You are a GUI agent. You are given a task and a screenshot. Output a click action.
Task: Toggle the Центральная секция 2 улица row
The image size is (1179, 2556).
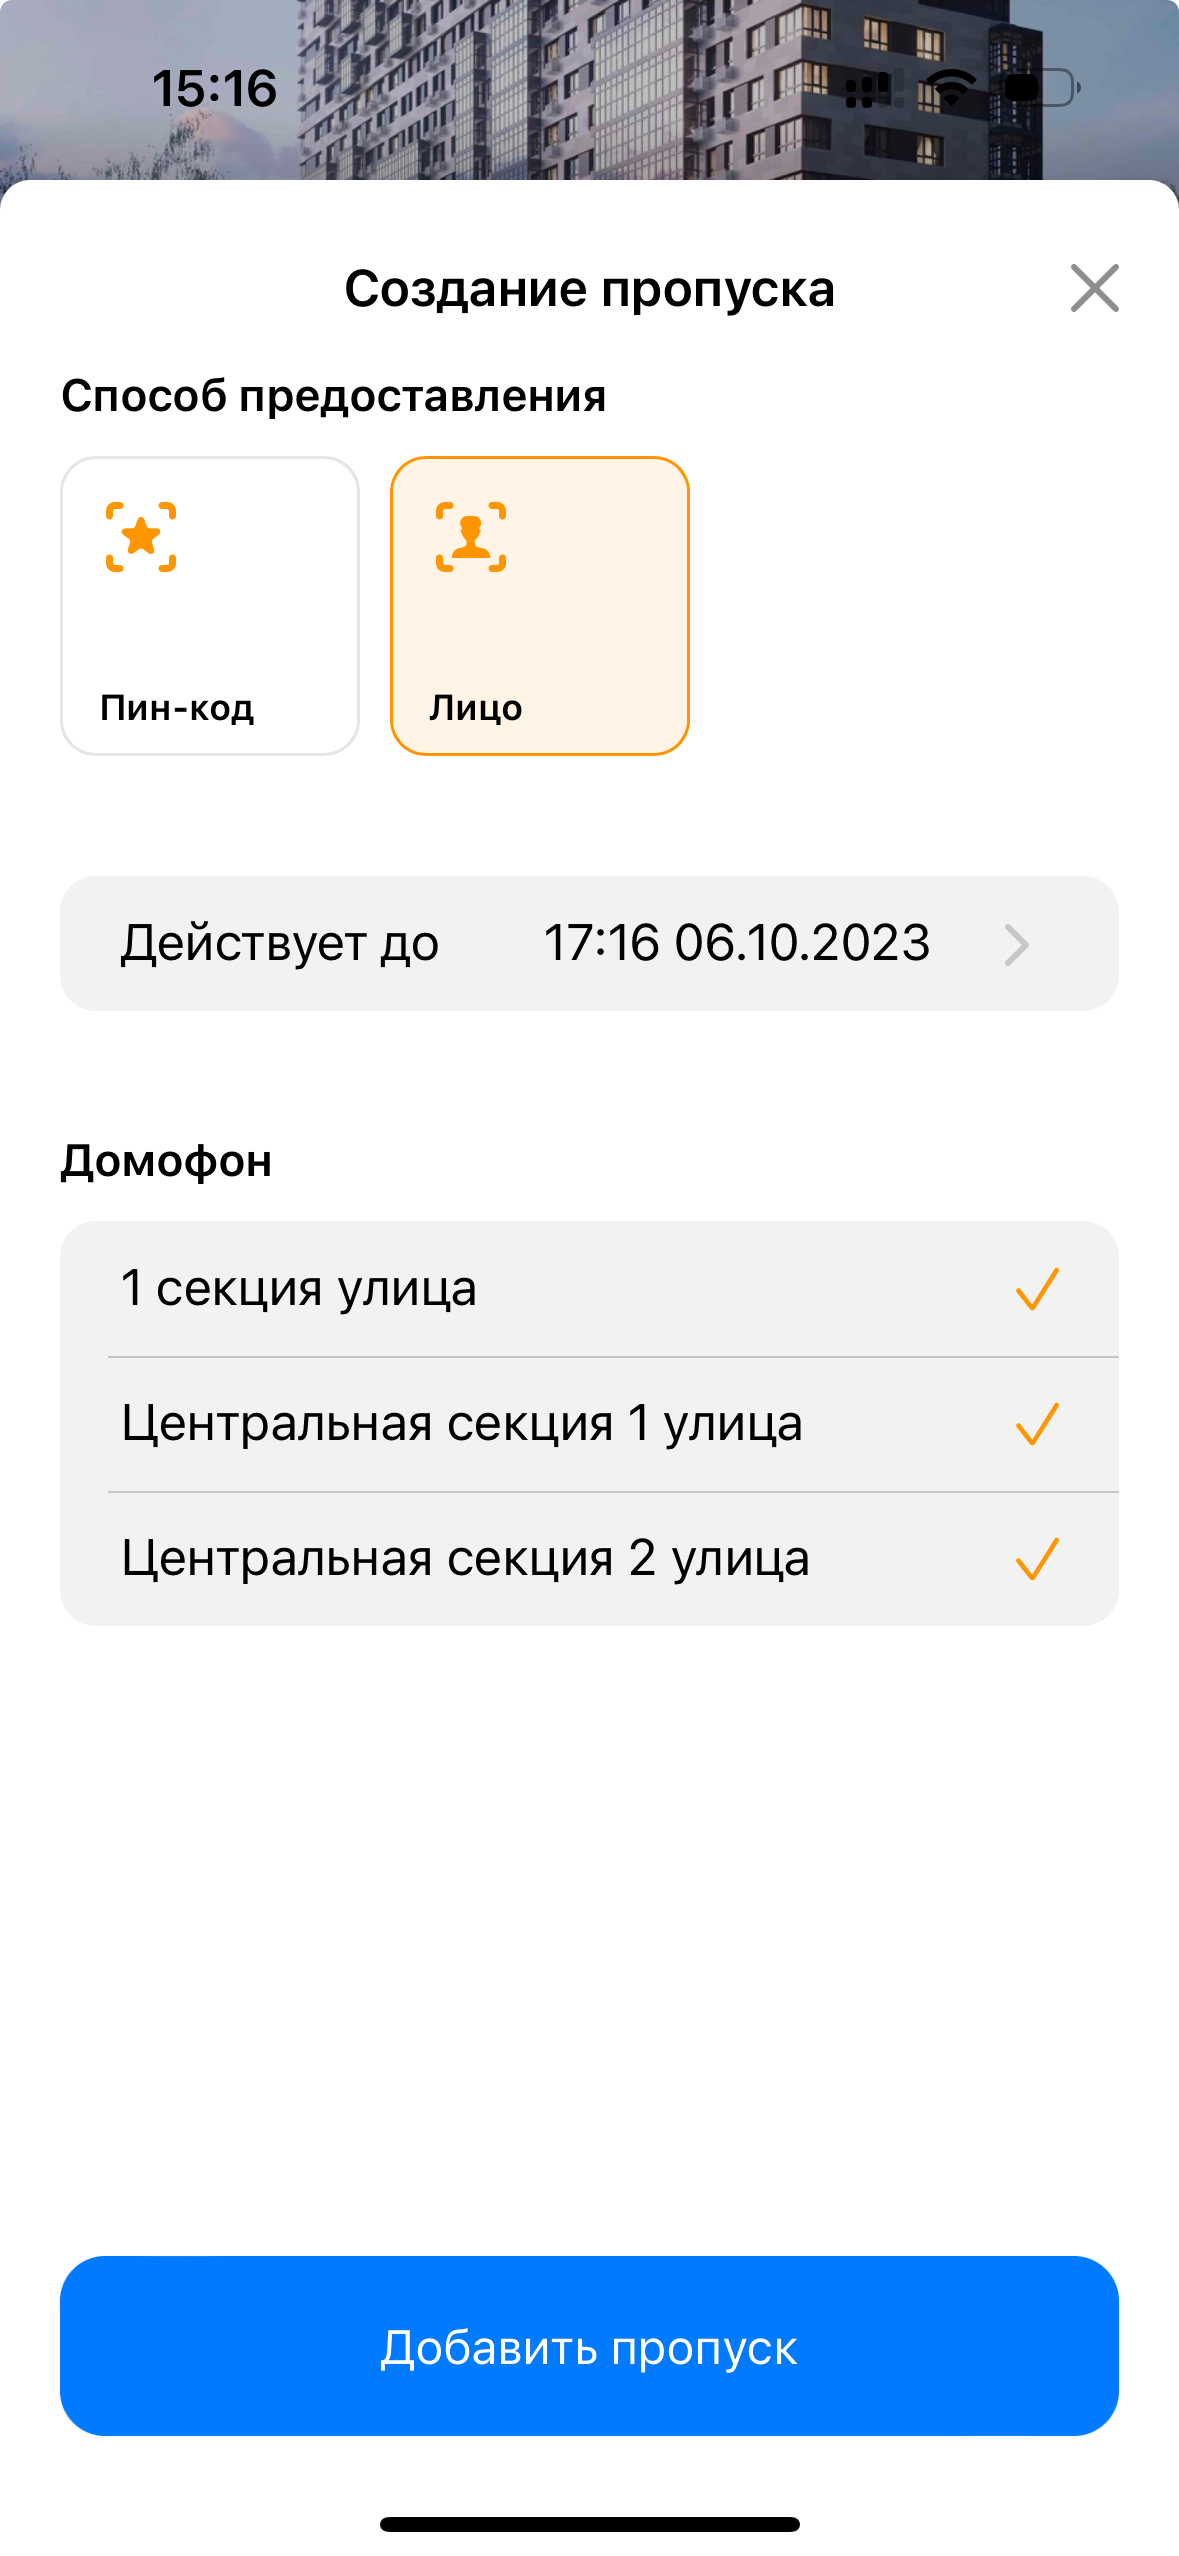point(589,1559)
